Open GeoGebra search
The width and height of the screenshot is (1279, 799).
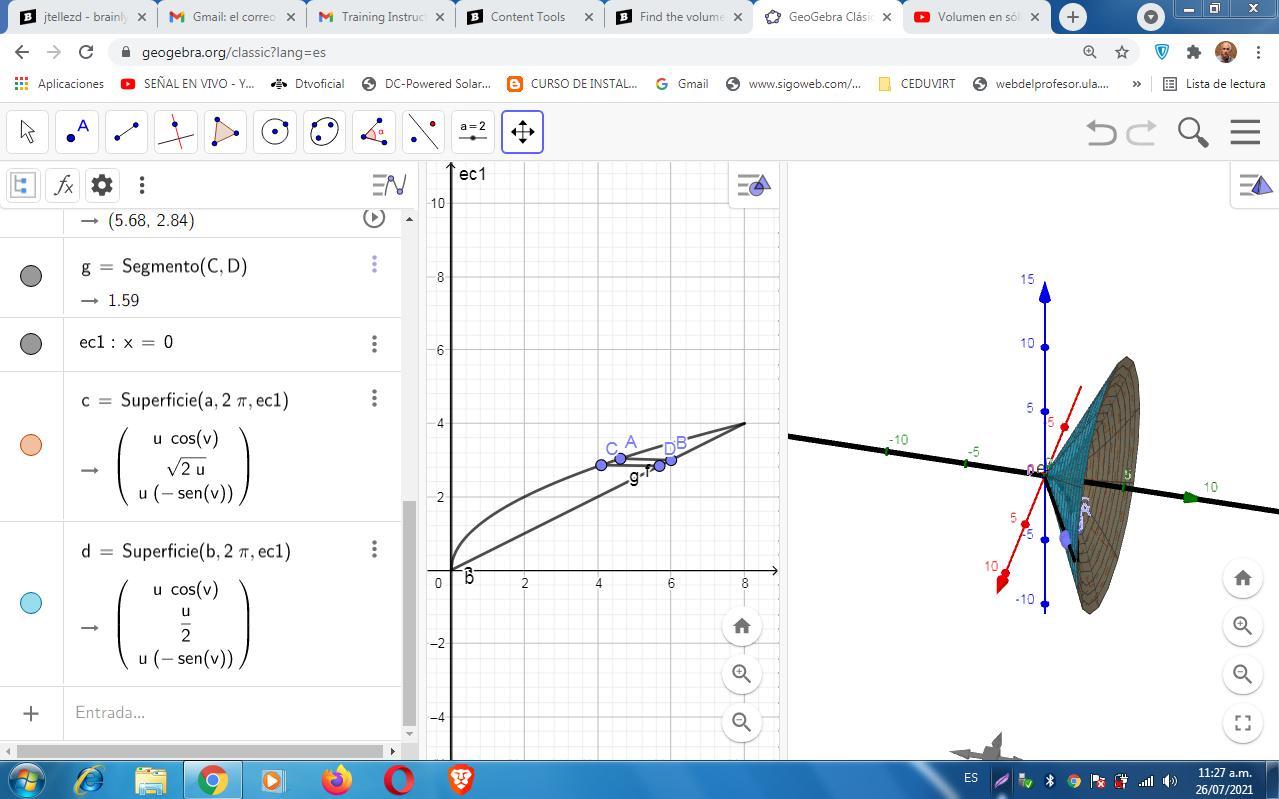pos(1193,132)
